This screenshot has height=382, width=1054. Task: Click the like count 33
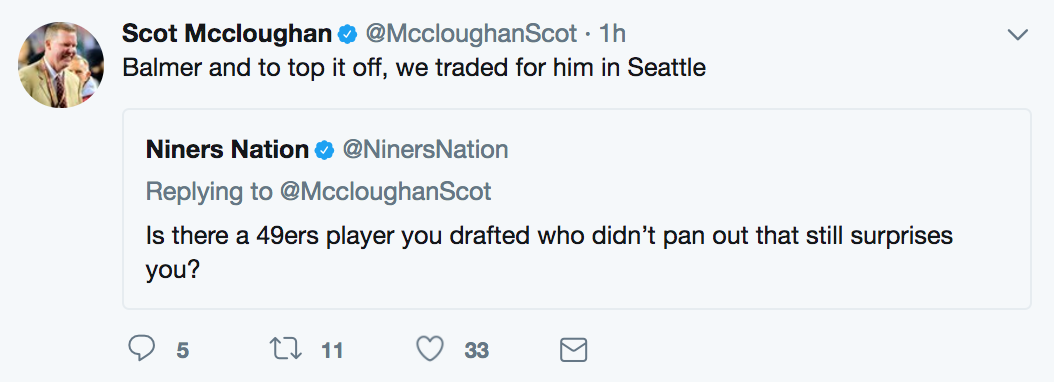[477, 350]
